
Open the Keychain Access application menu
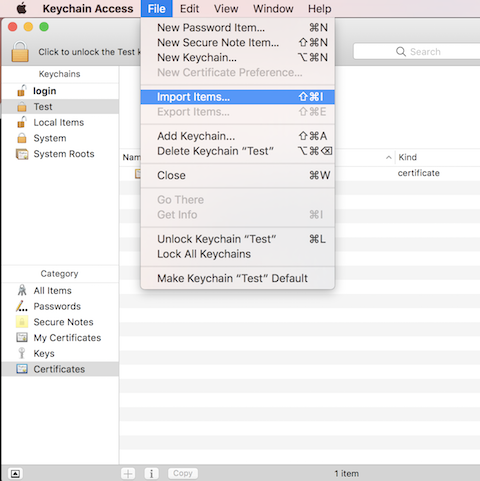coord(88,9)
